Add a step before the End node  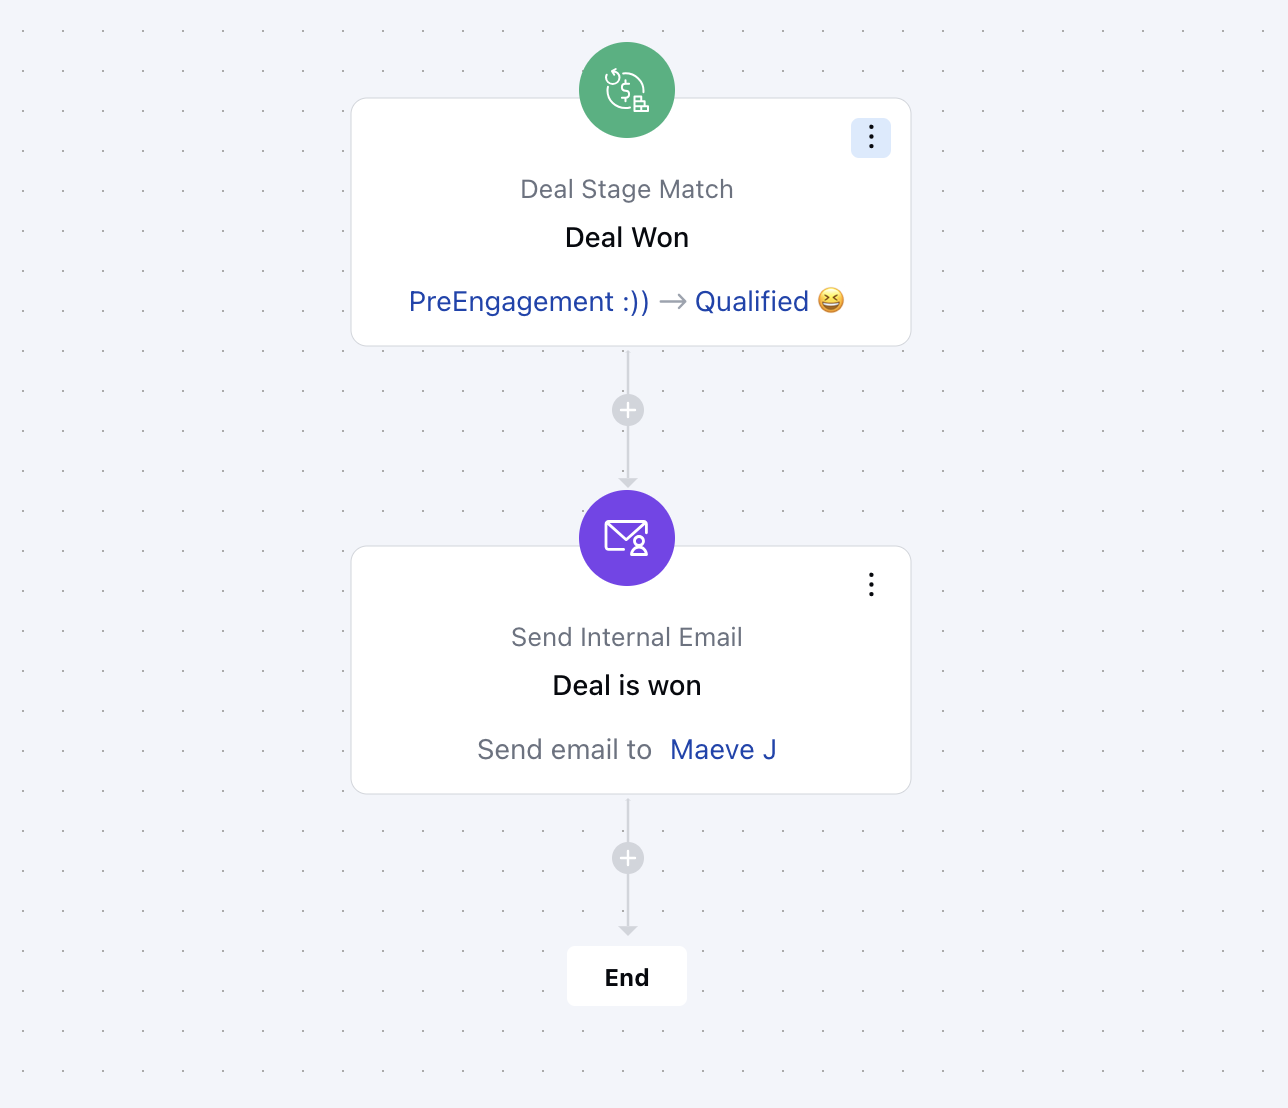click(x=628, y=858)
